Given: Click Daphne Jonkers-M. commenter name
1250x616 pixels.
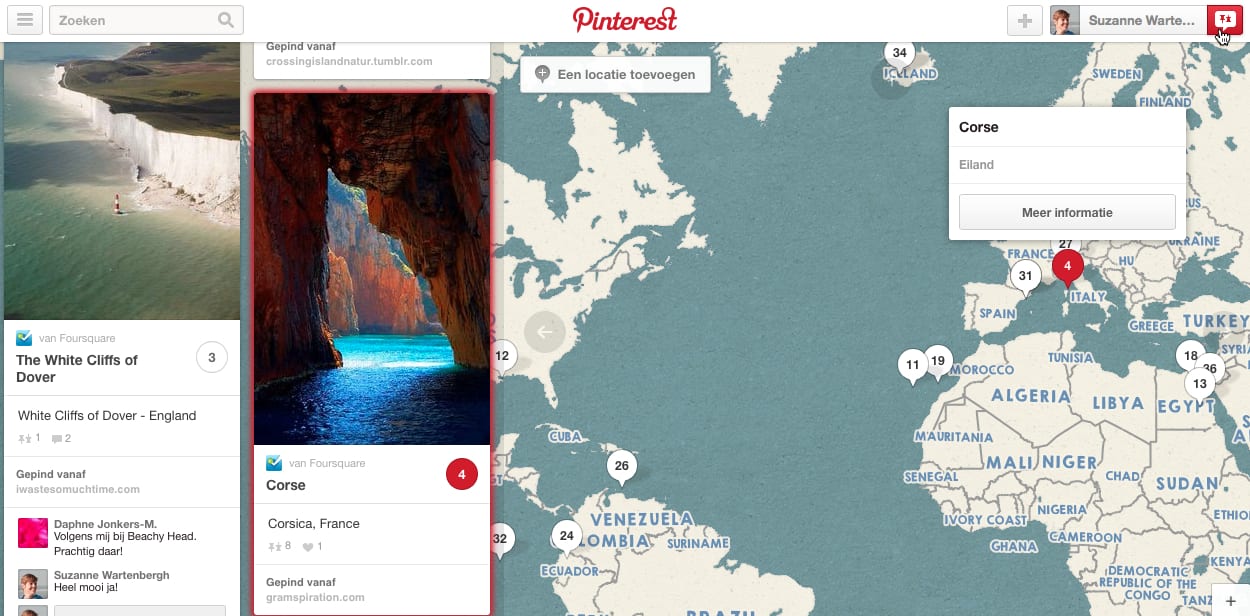Looking at the screenshot, I should 105,524.
